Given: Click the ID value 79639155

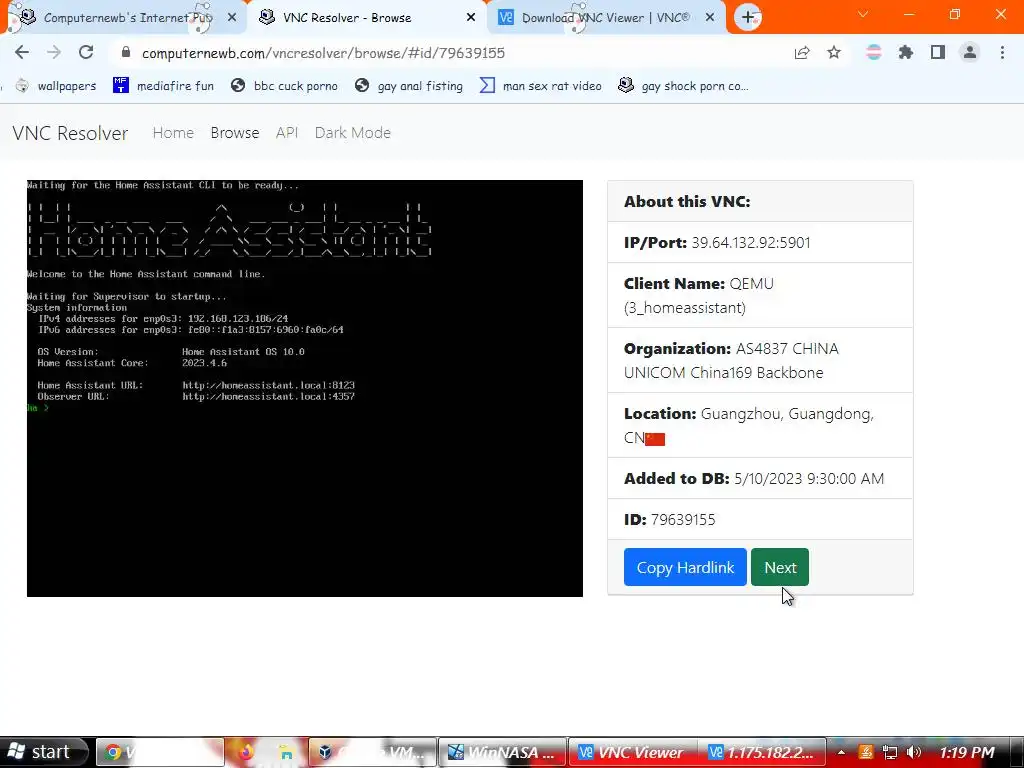Looking at the screenshot, I should tap(682, 519).
